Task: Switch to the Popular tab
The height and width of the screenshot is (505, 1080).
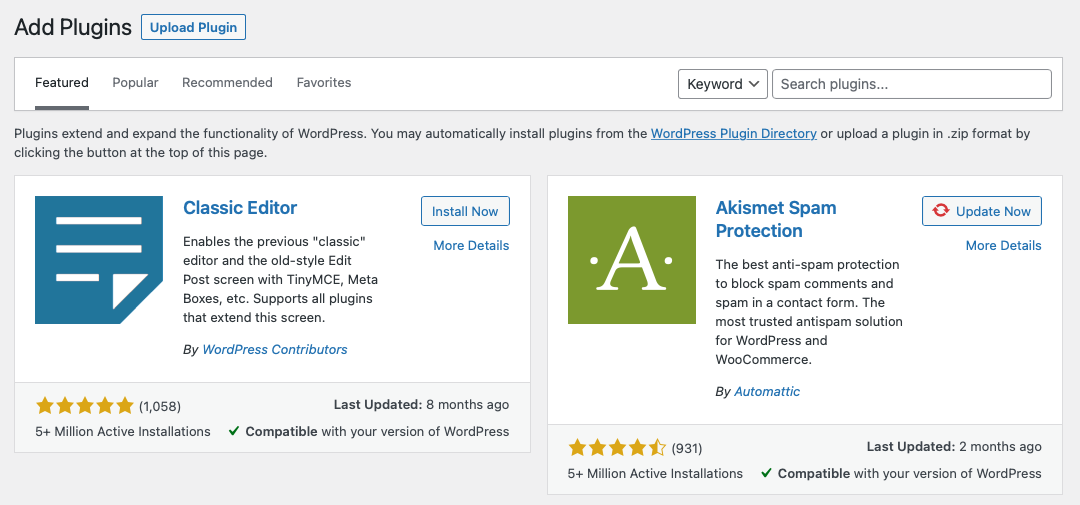Action: [x=135, y=83]
